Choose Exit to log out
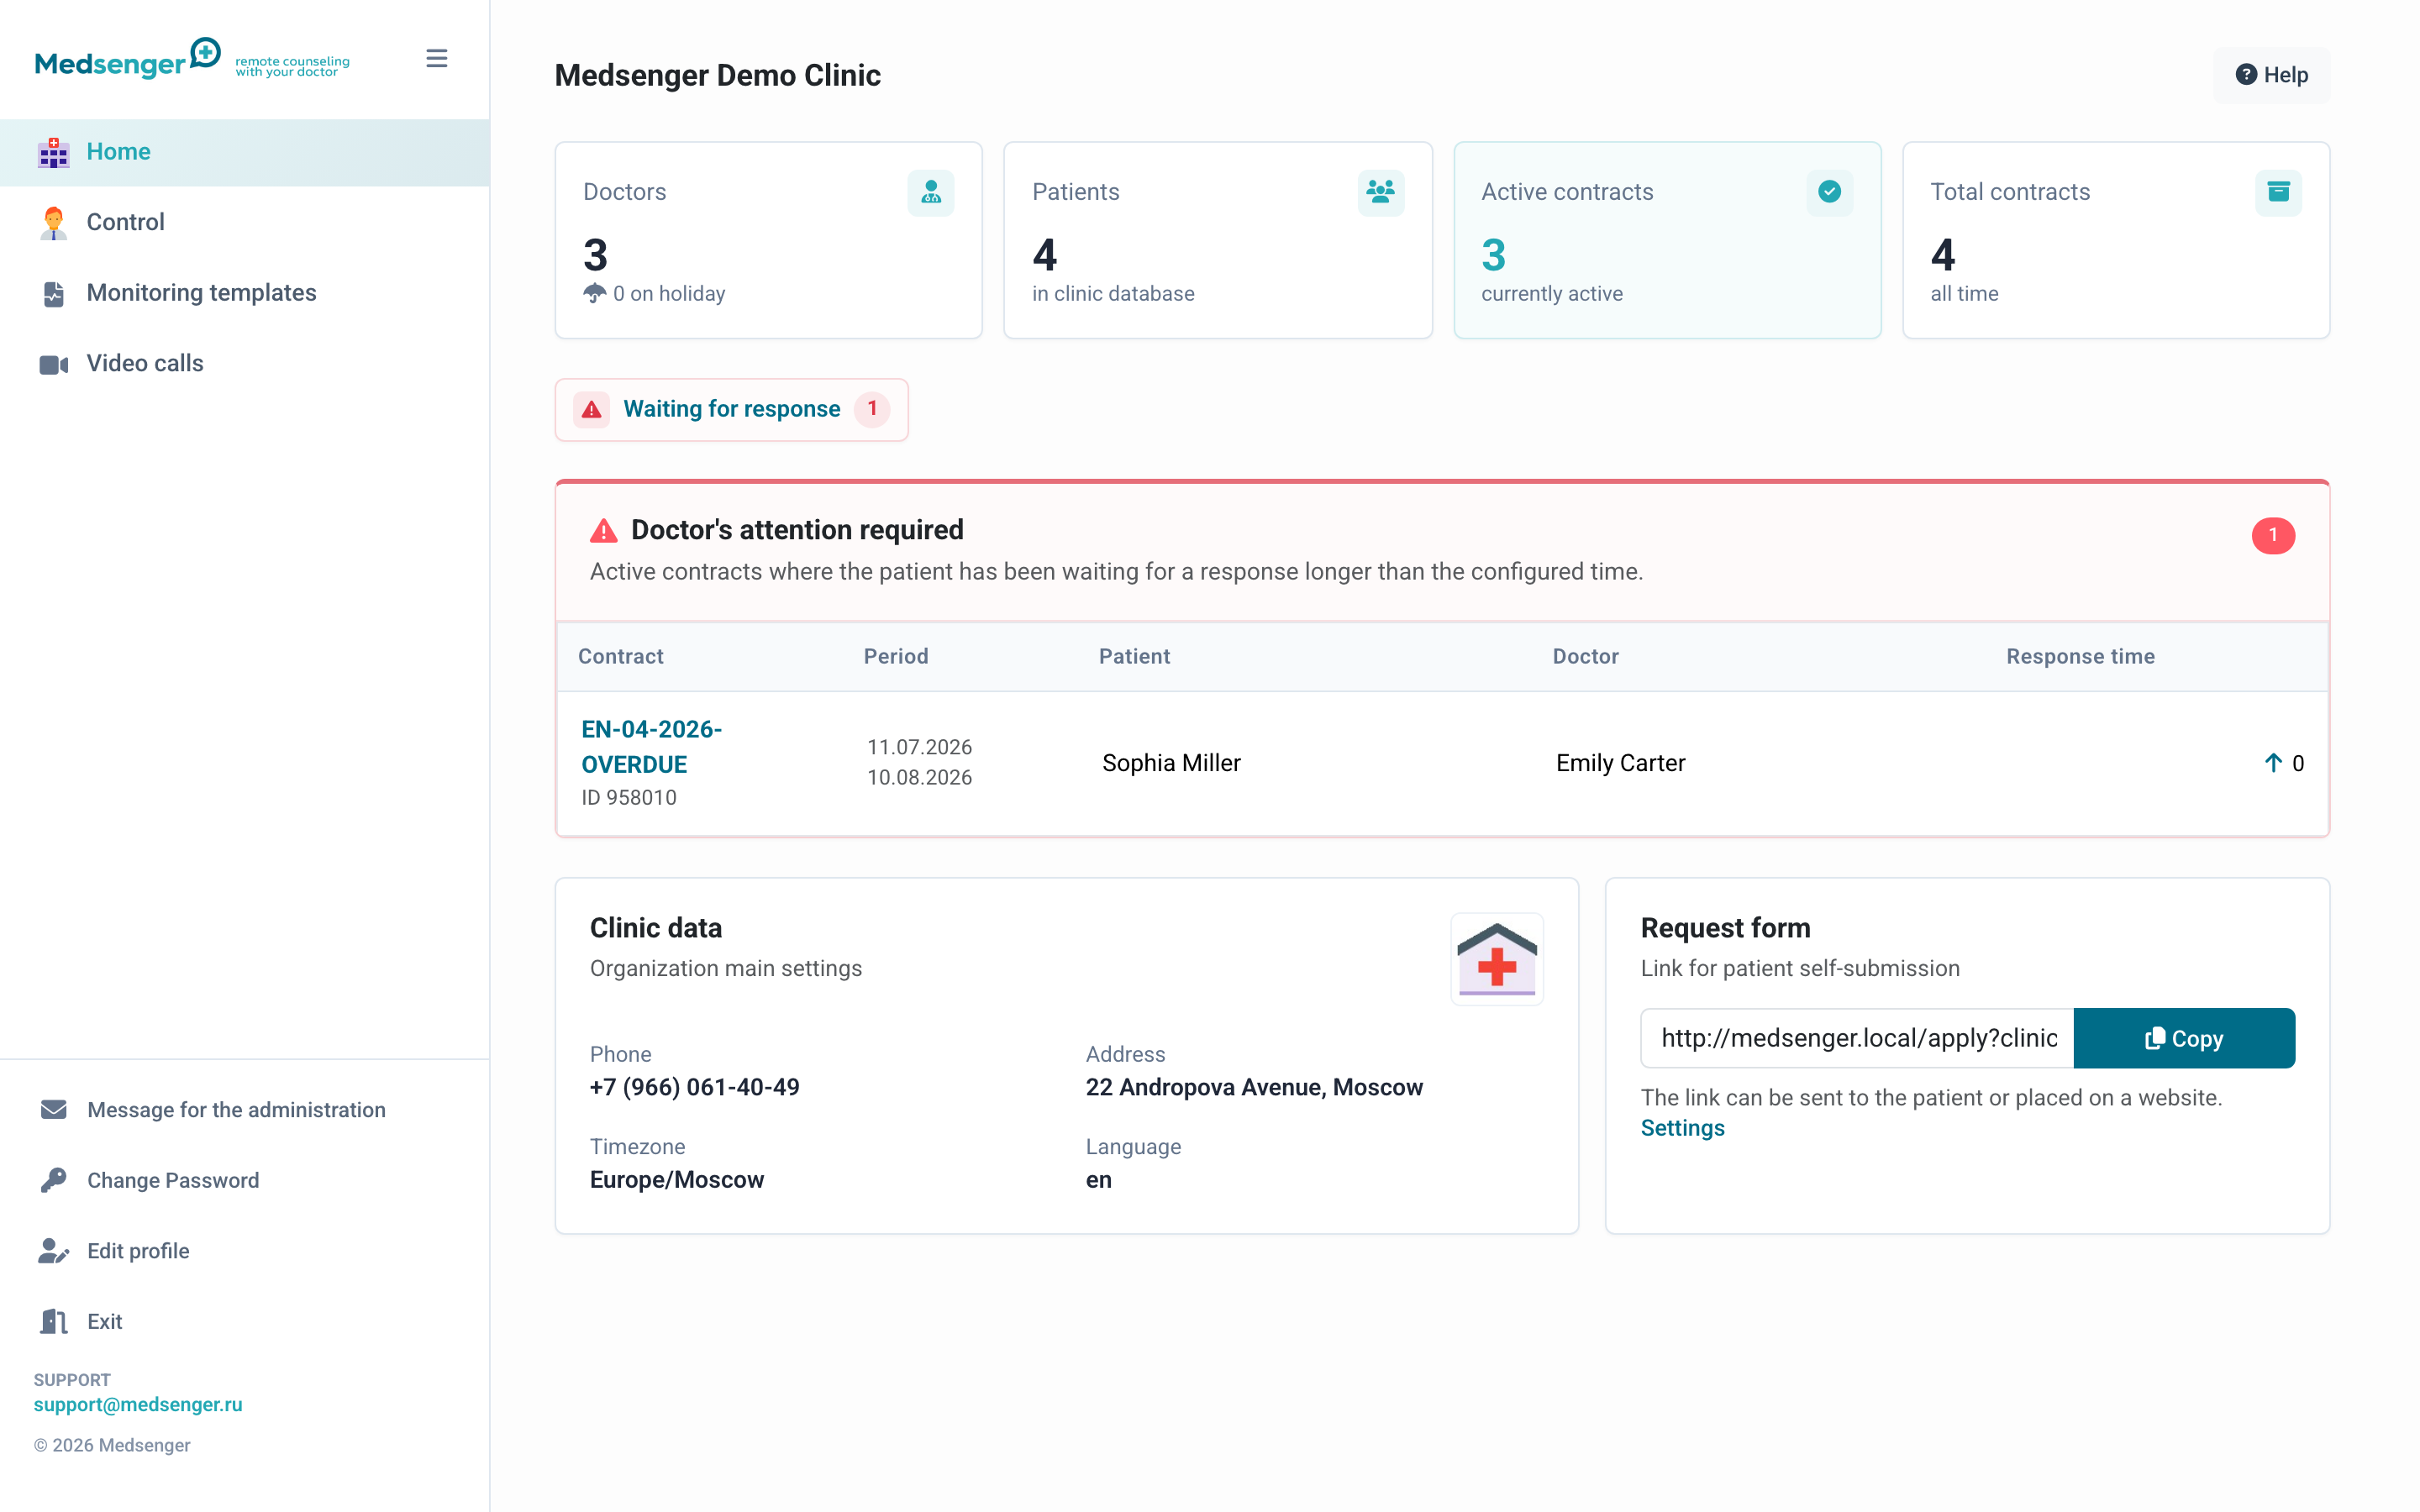Image resolution: width=2420 pixels, height=1512 pixels. tap(245, 1322)
